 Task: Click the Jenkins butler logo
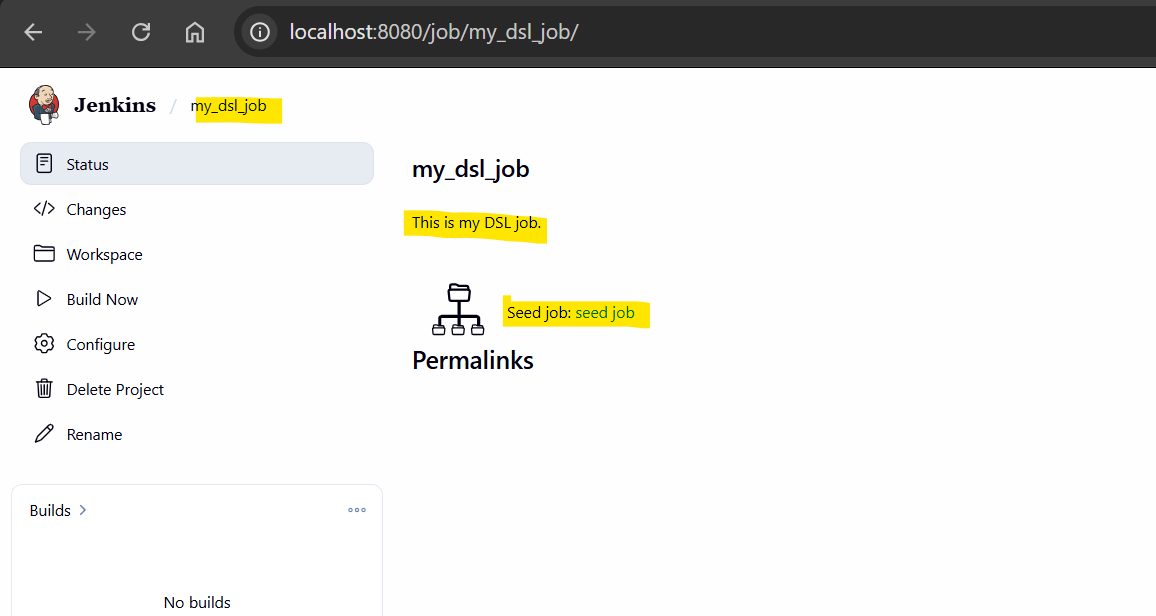click(44, 105)
